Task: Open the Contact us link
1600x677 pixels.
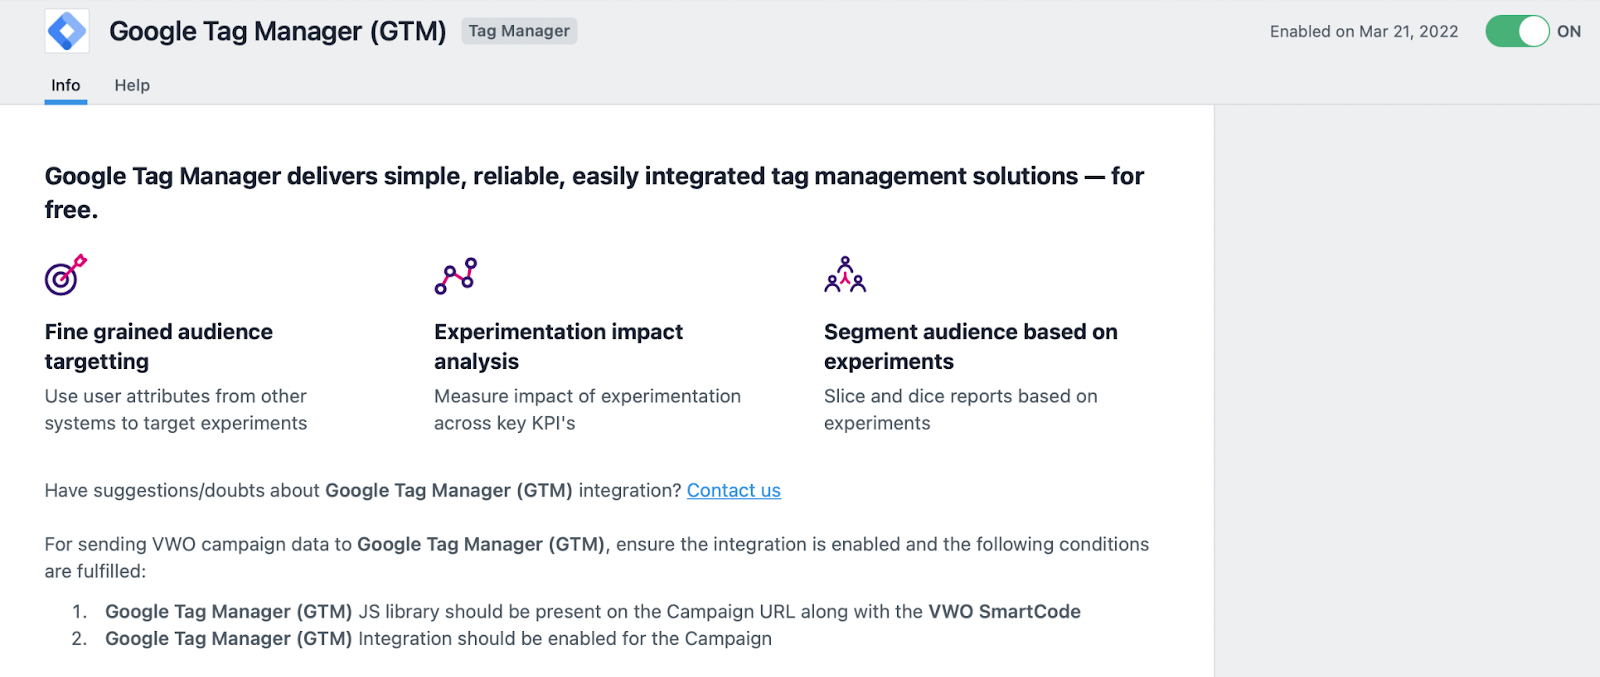Action: 734,490
